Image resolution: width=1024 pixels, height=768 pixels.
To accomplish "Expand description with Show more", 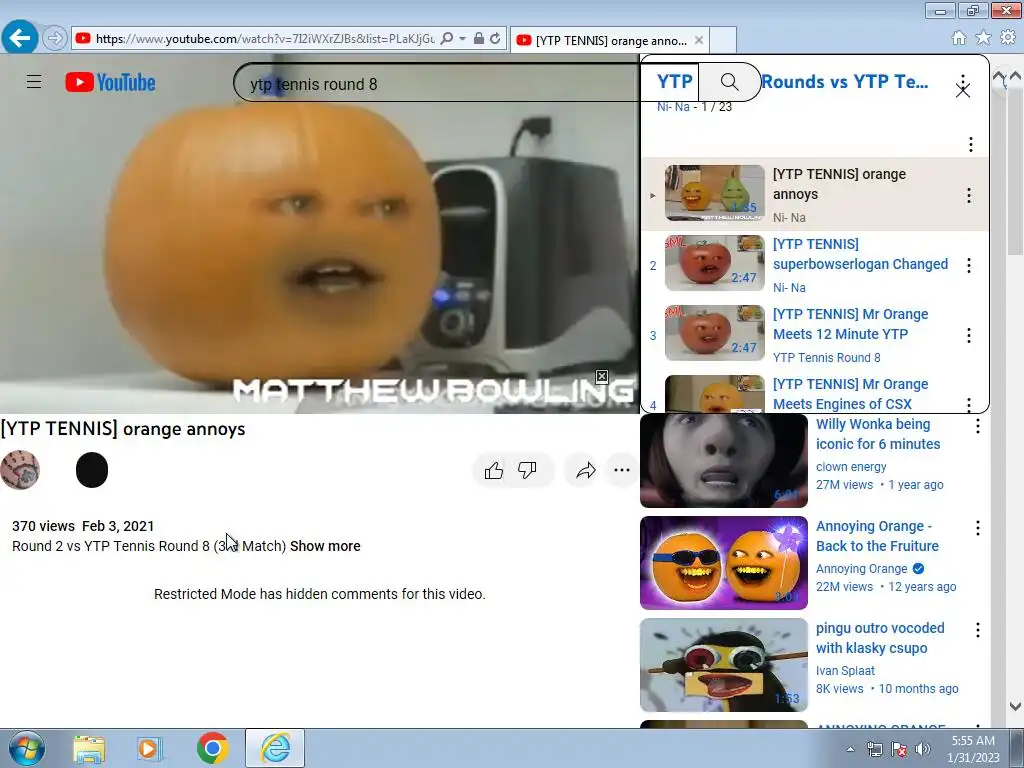I will 325,546.
